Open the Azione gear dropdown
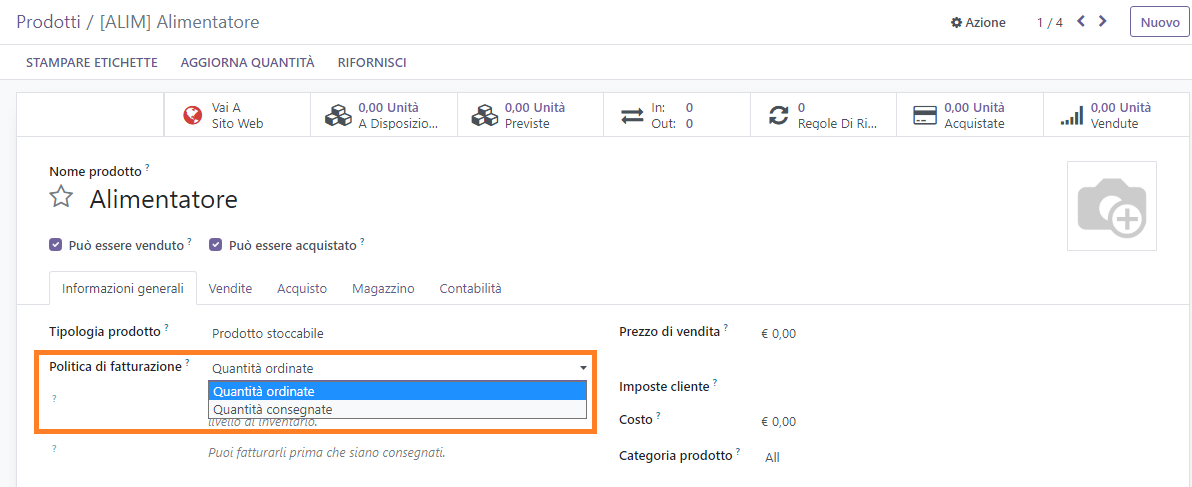The height and width of the screenshot is (487, 1192). coord(978,22)
